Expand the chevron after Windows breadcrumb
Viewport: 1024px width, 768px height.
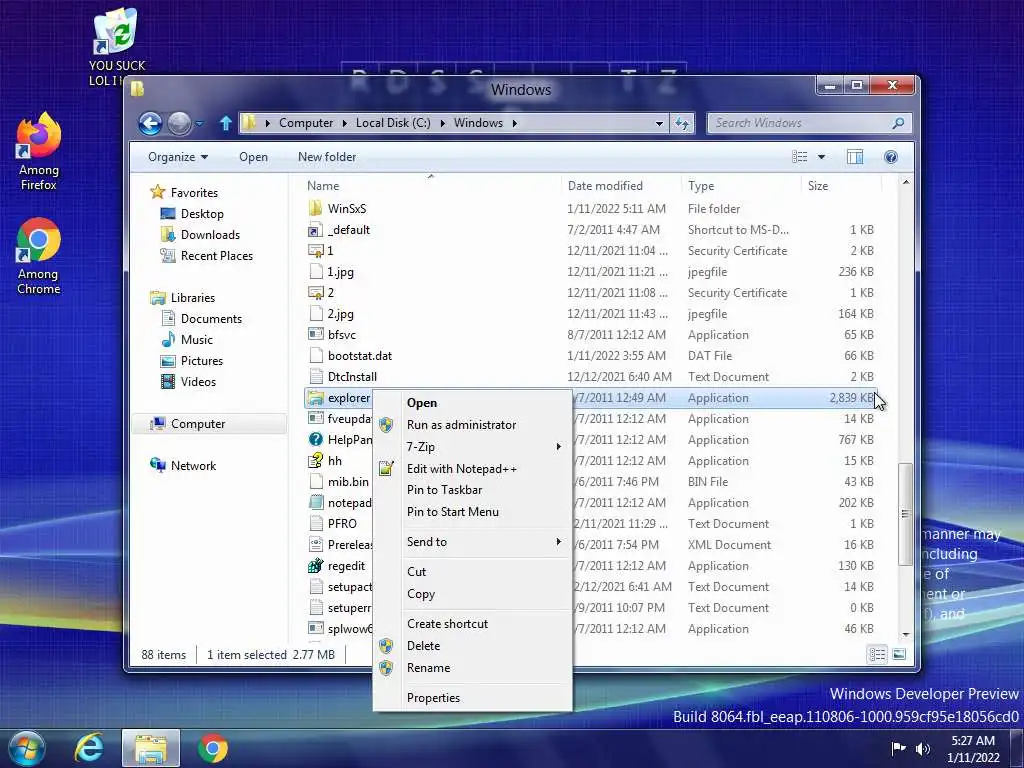tap(515, 123)
